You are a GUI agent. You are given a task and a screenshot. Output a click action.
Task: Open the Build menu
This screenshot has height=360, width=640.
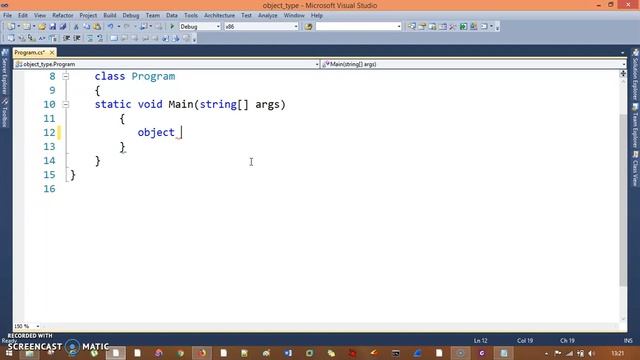[x=110, y=16]
